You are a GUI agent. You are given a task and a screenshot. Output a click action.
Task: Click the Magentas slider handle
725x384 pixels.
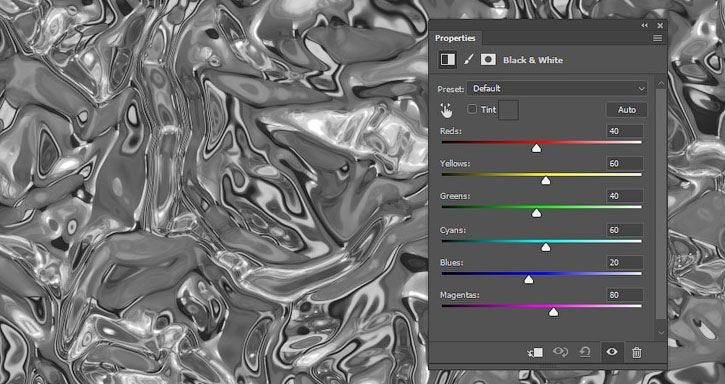553,312
